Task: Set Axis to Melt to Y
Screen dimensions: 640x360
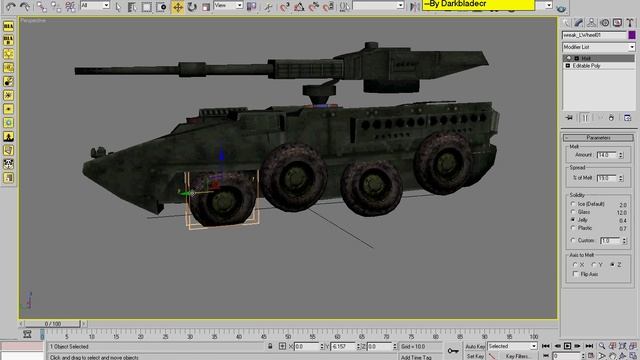Action: pyautogui.click(x=594, y=265)
